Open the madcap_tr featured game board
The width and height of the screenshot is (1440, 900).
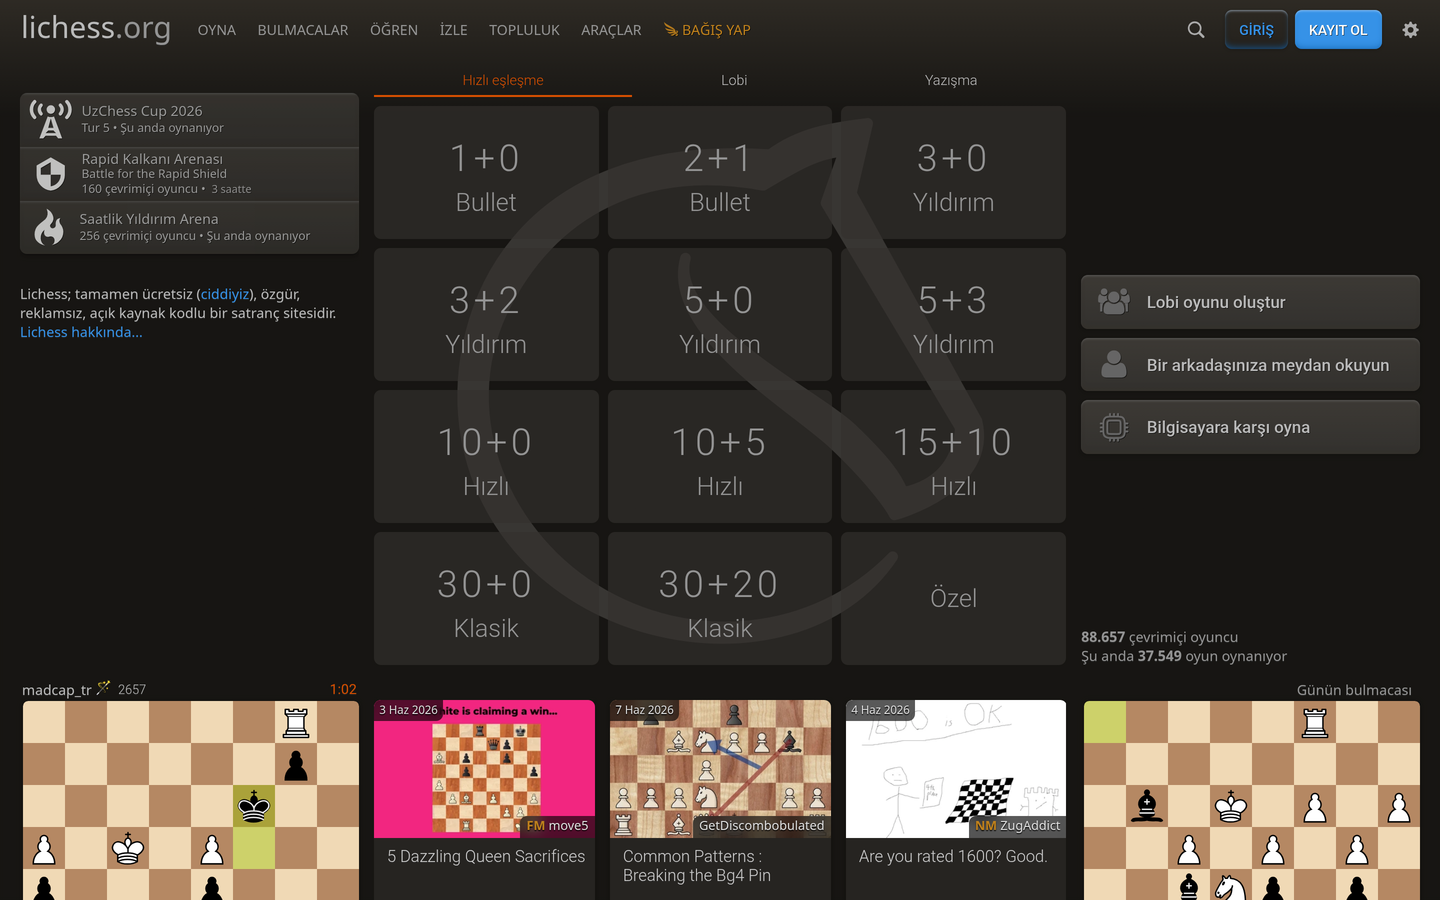click(191, 800)
